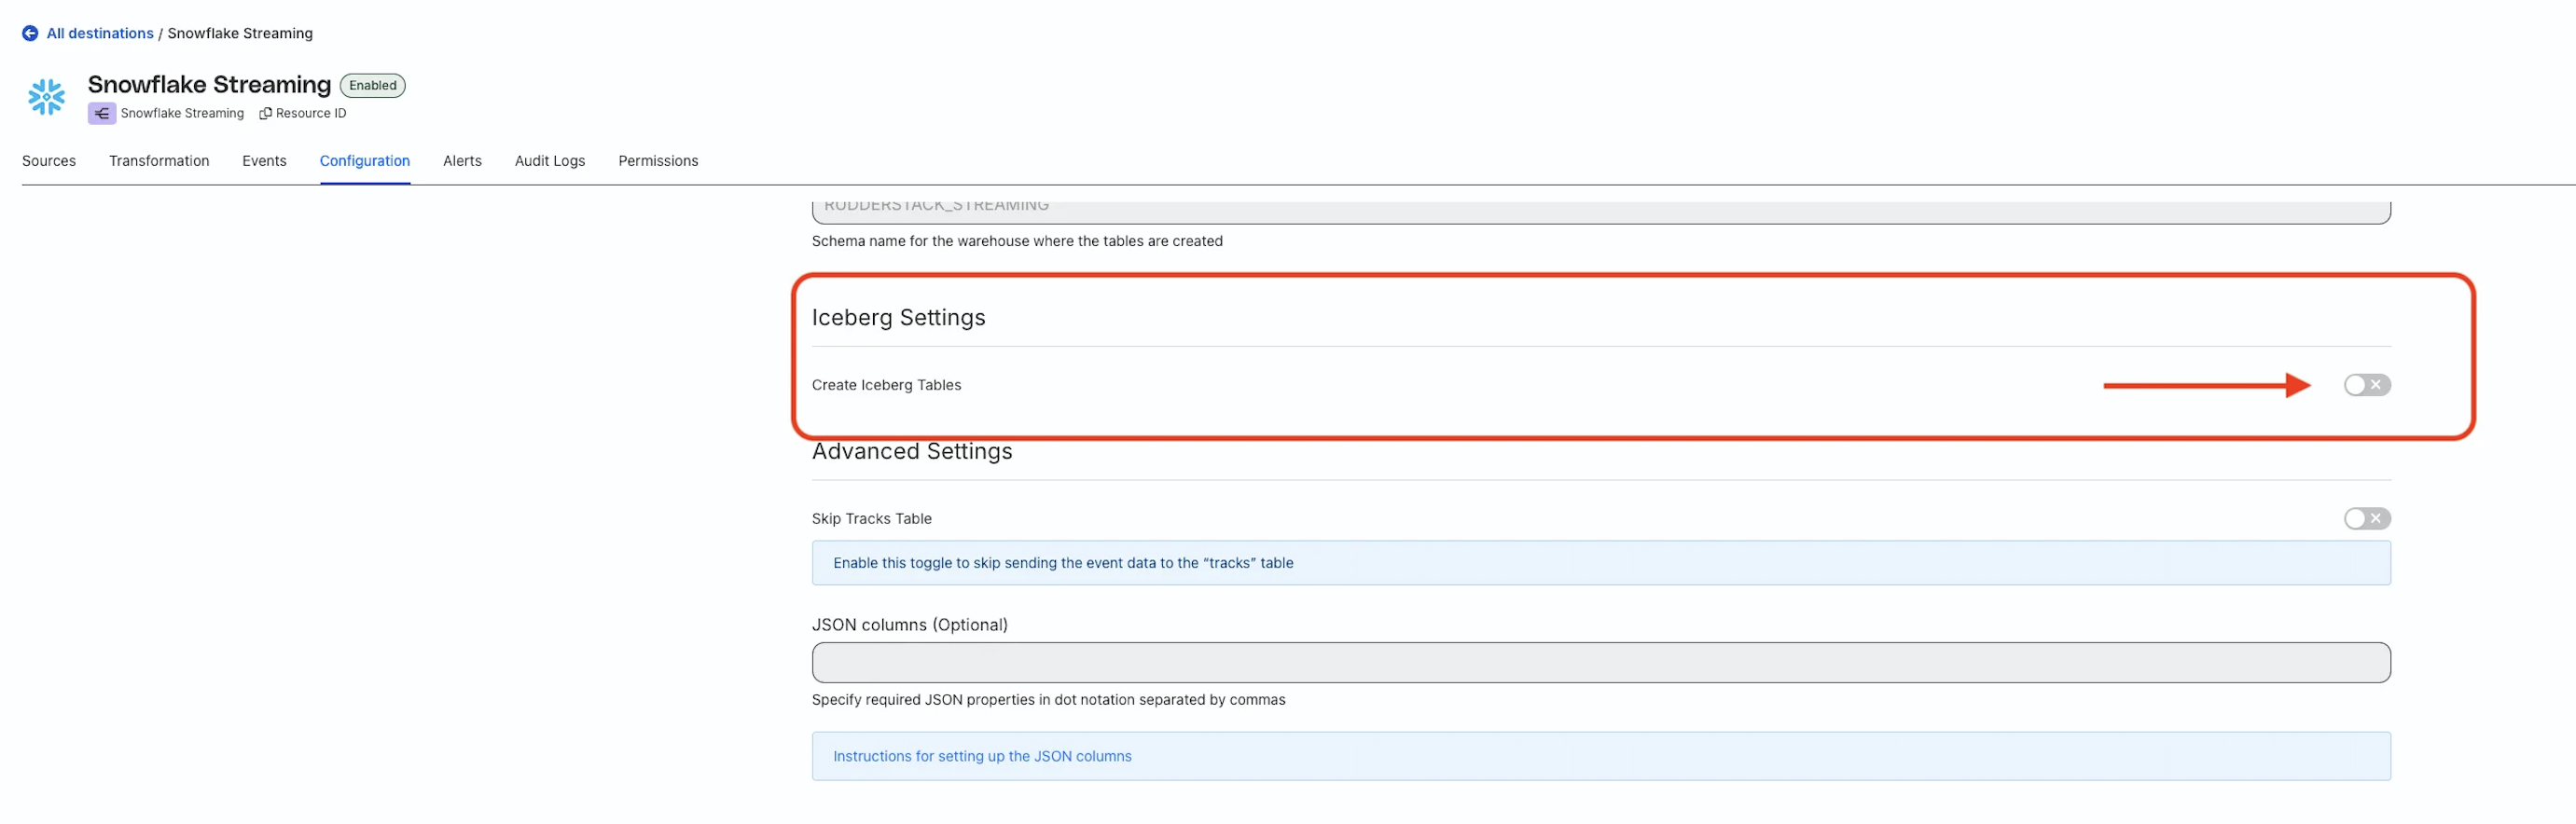
Task: Go to the Events tab
Action: click(x=264, y=161)
